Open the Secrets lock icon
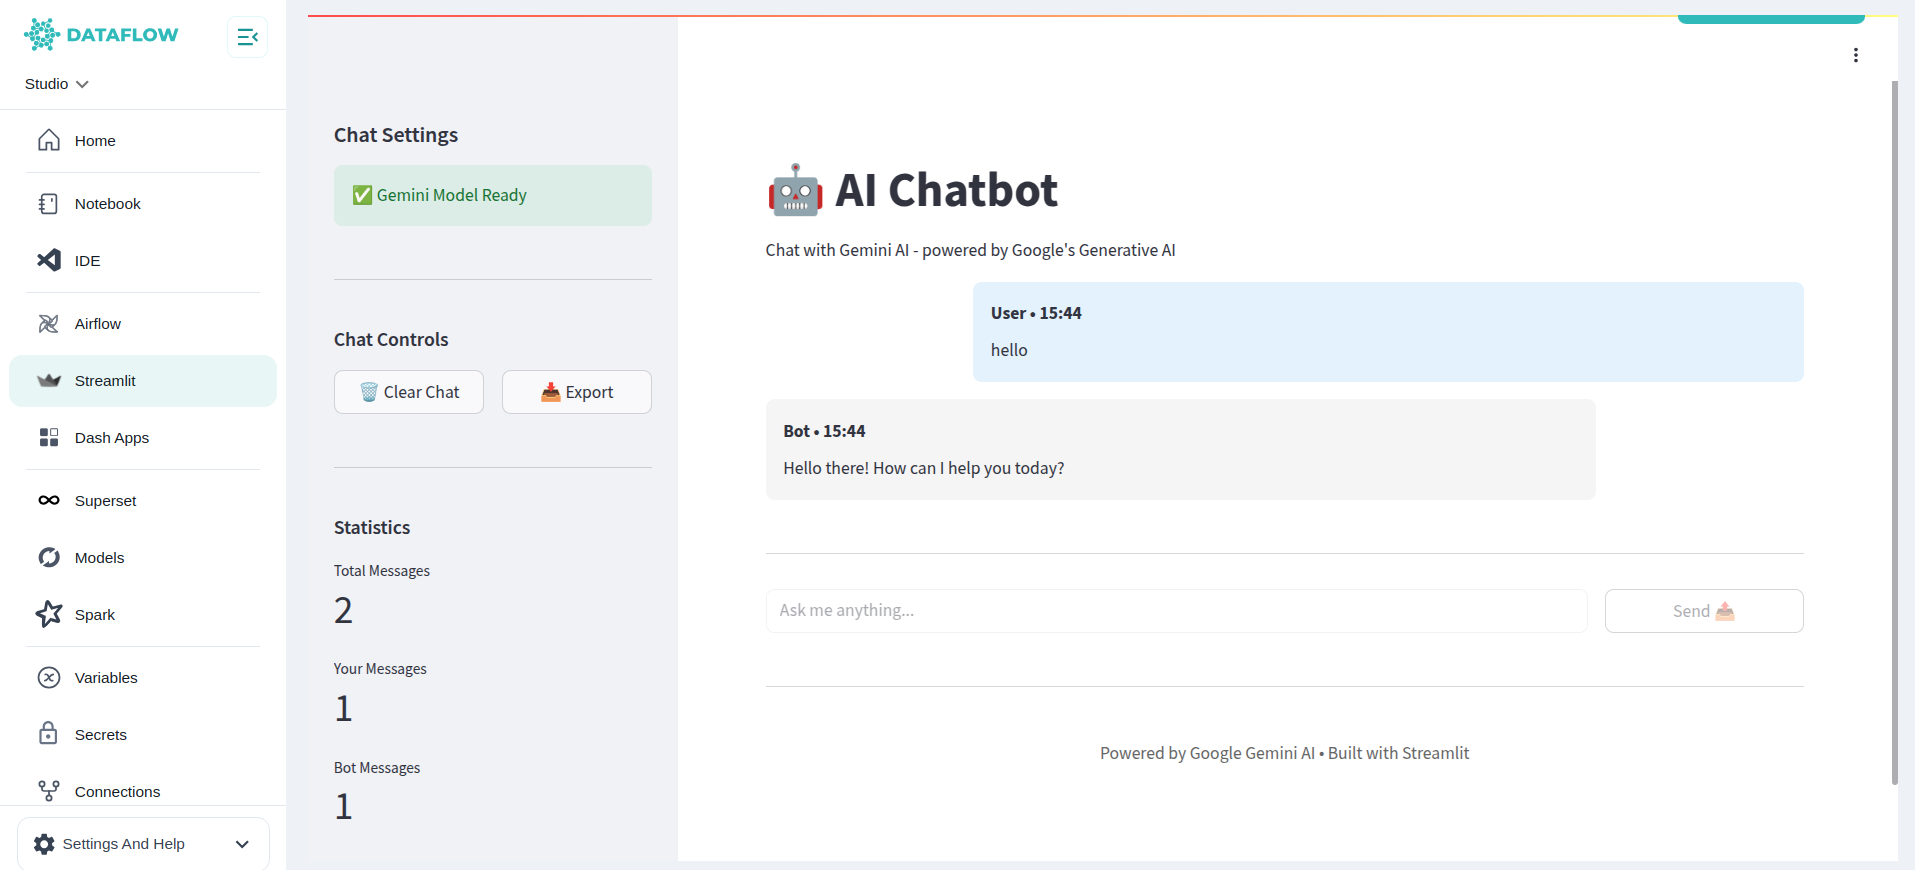 [x=48, y=734]
